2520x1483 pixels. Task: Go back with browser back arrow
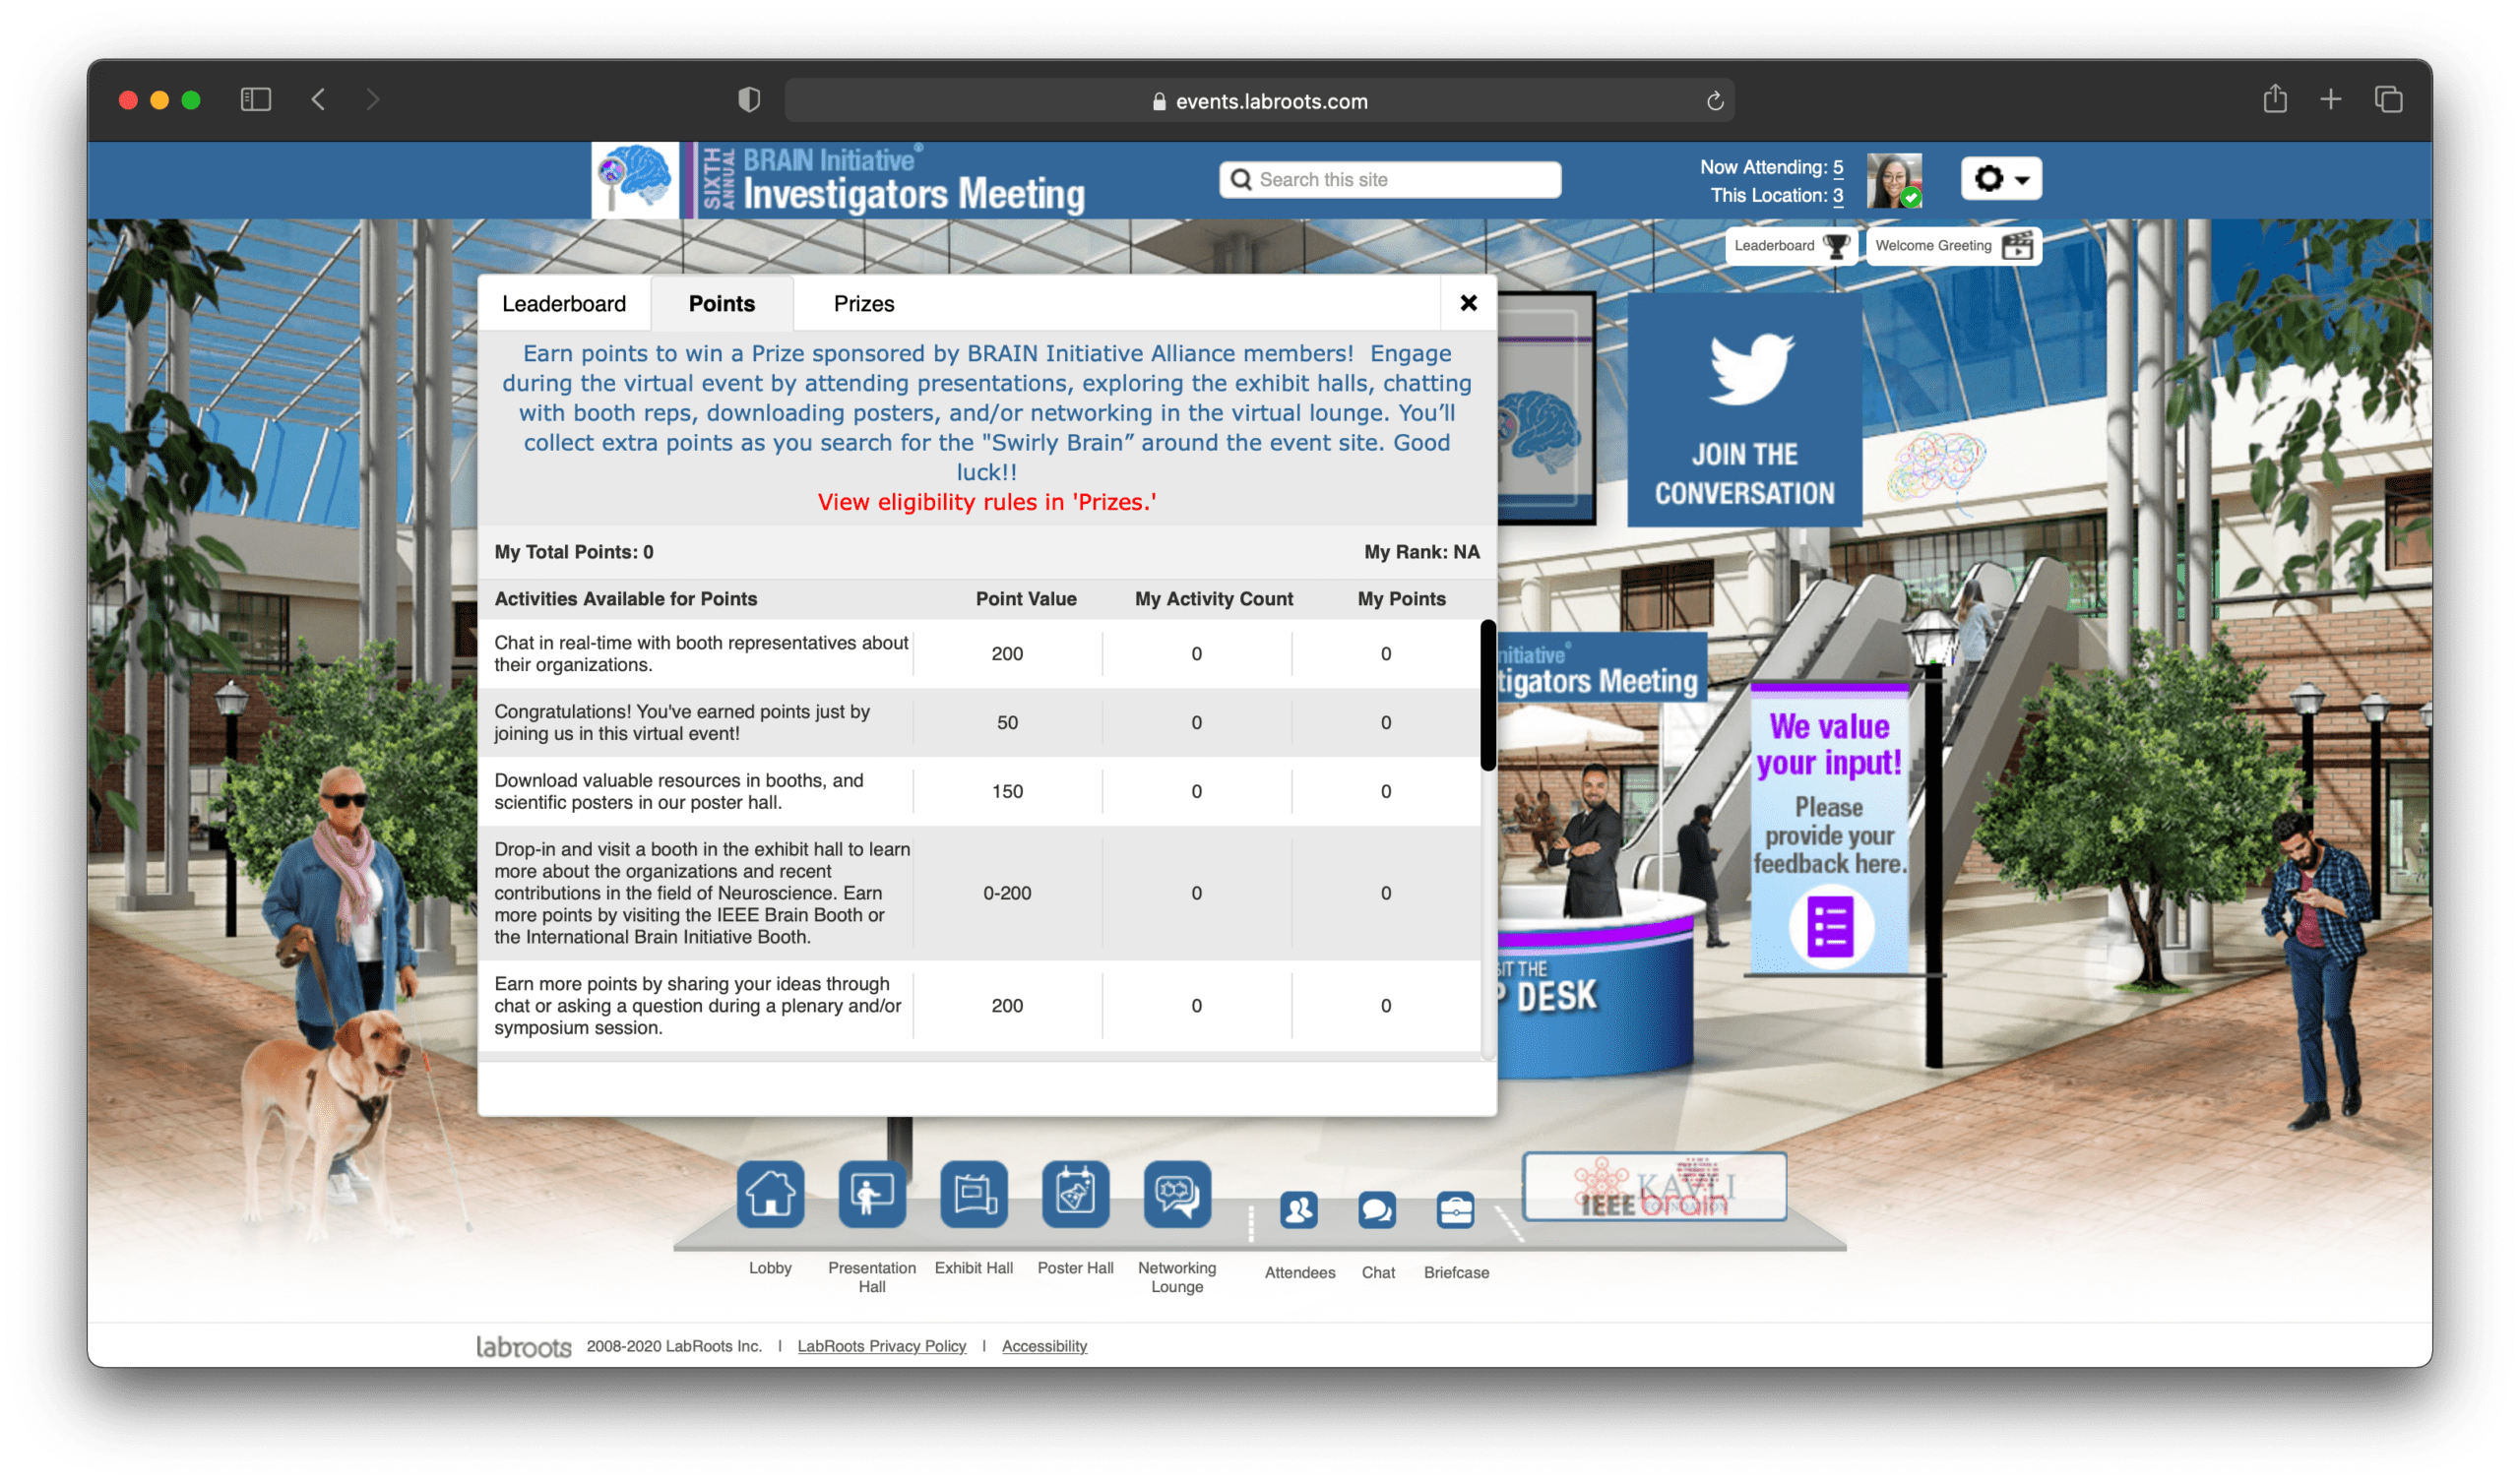(318, 100)
